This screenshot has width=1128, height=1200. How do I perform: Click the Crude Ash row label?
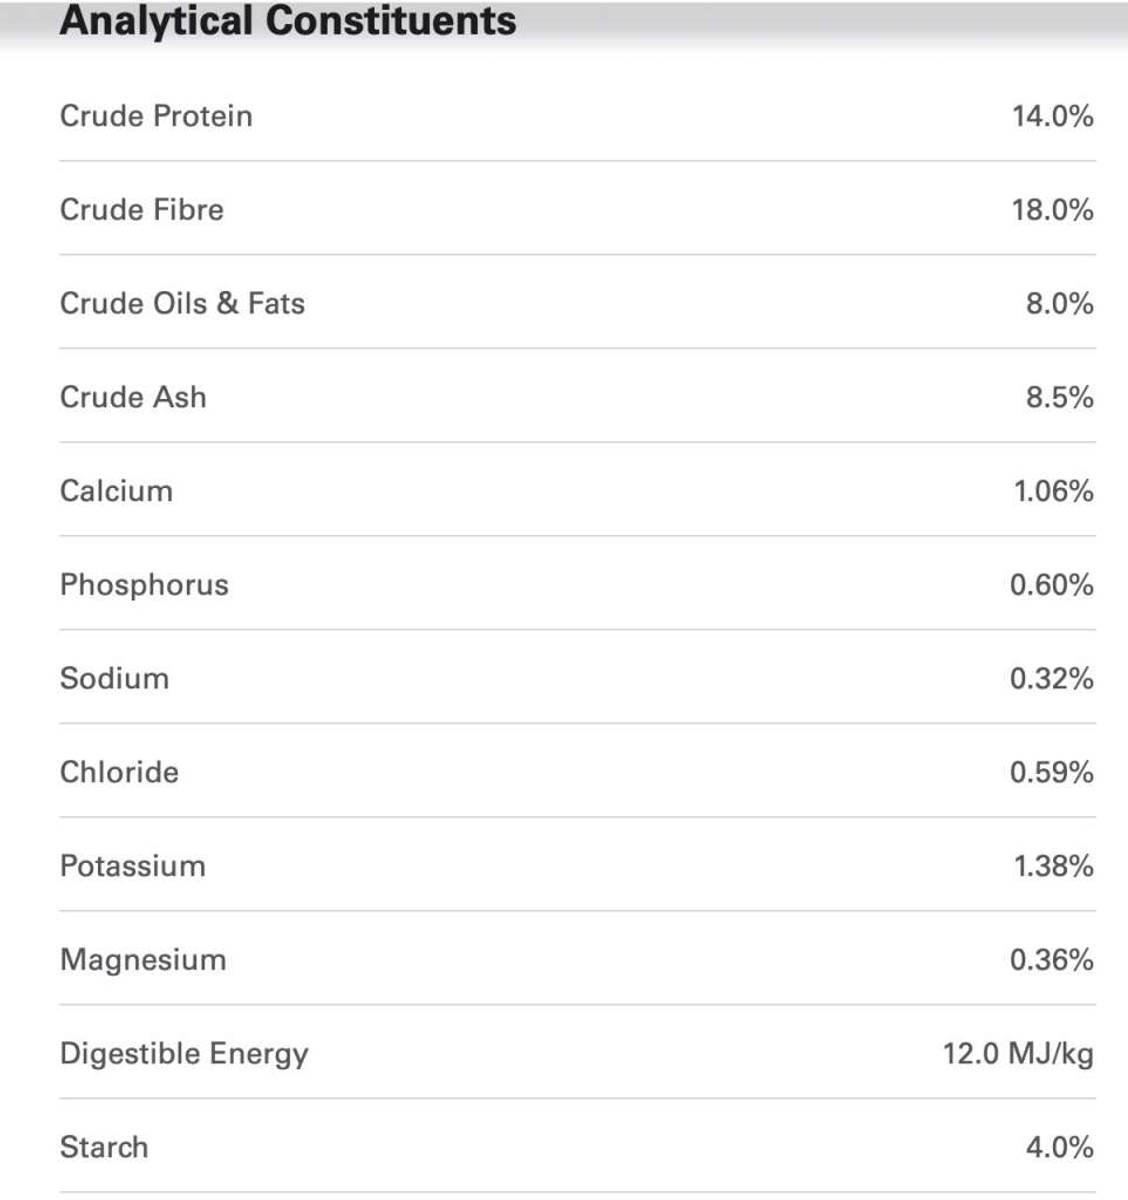(133, 397)
